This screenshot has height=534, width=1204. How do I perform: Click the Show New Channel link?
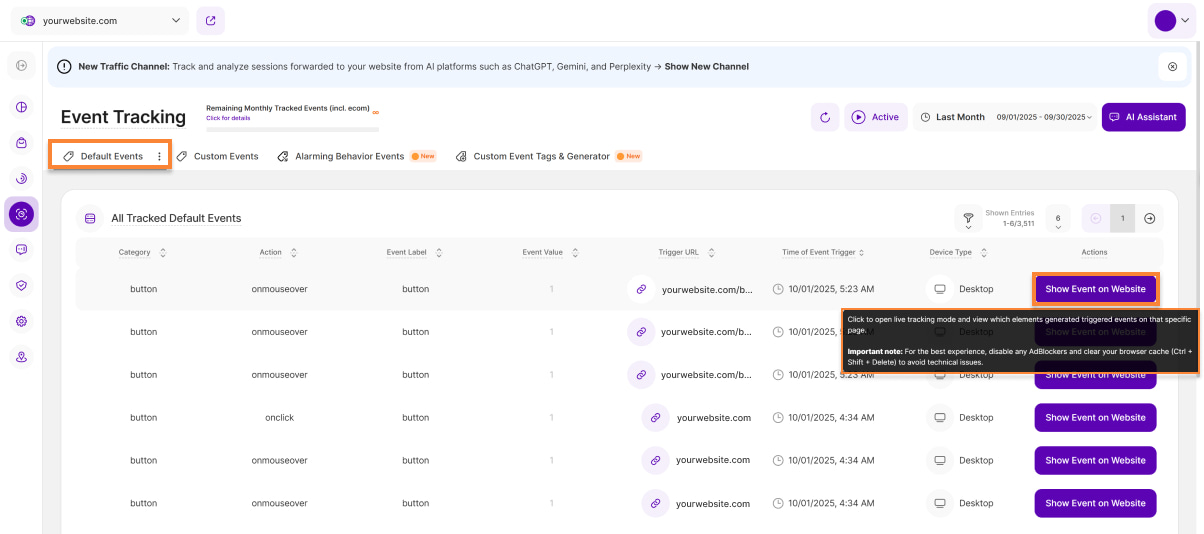(706, 67)
